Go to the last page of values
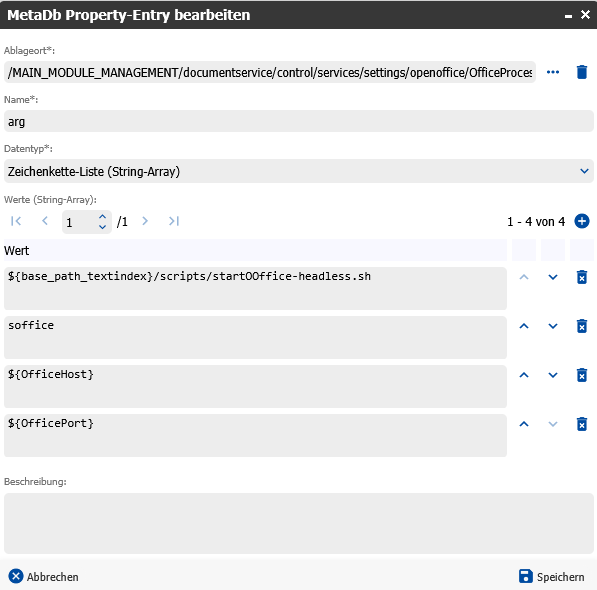This screenshot has height=590, width=597. tap(174, 221)
